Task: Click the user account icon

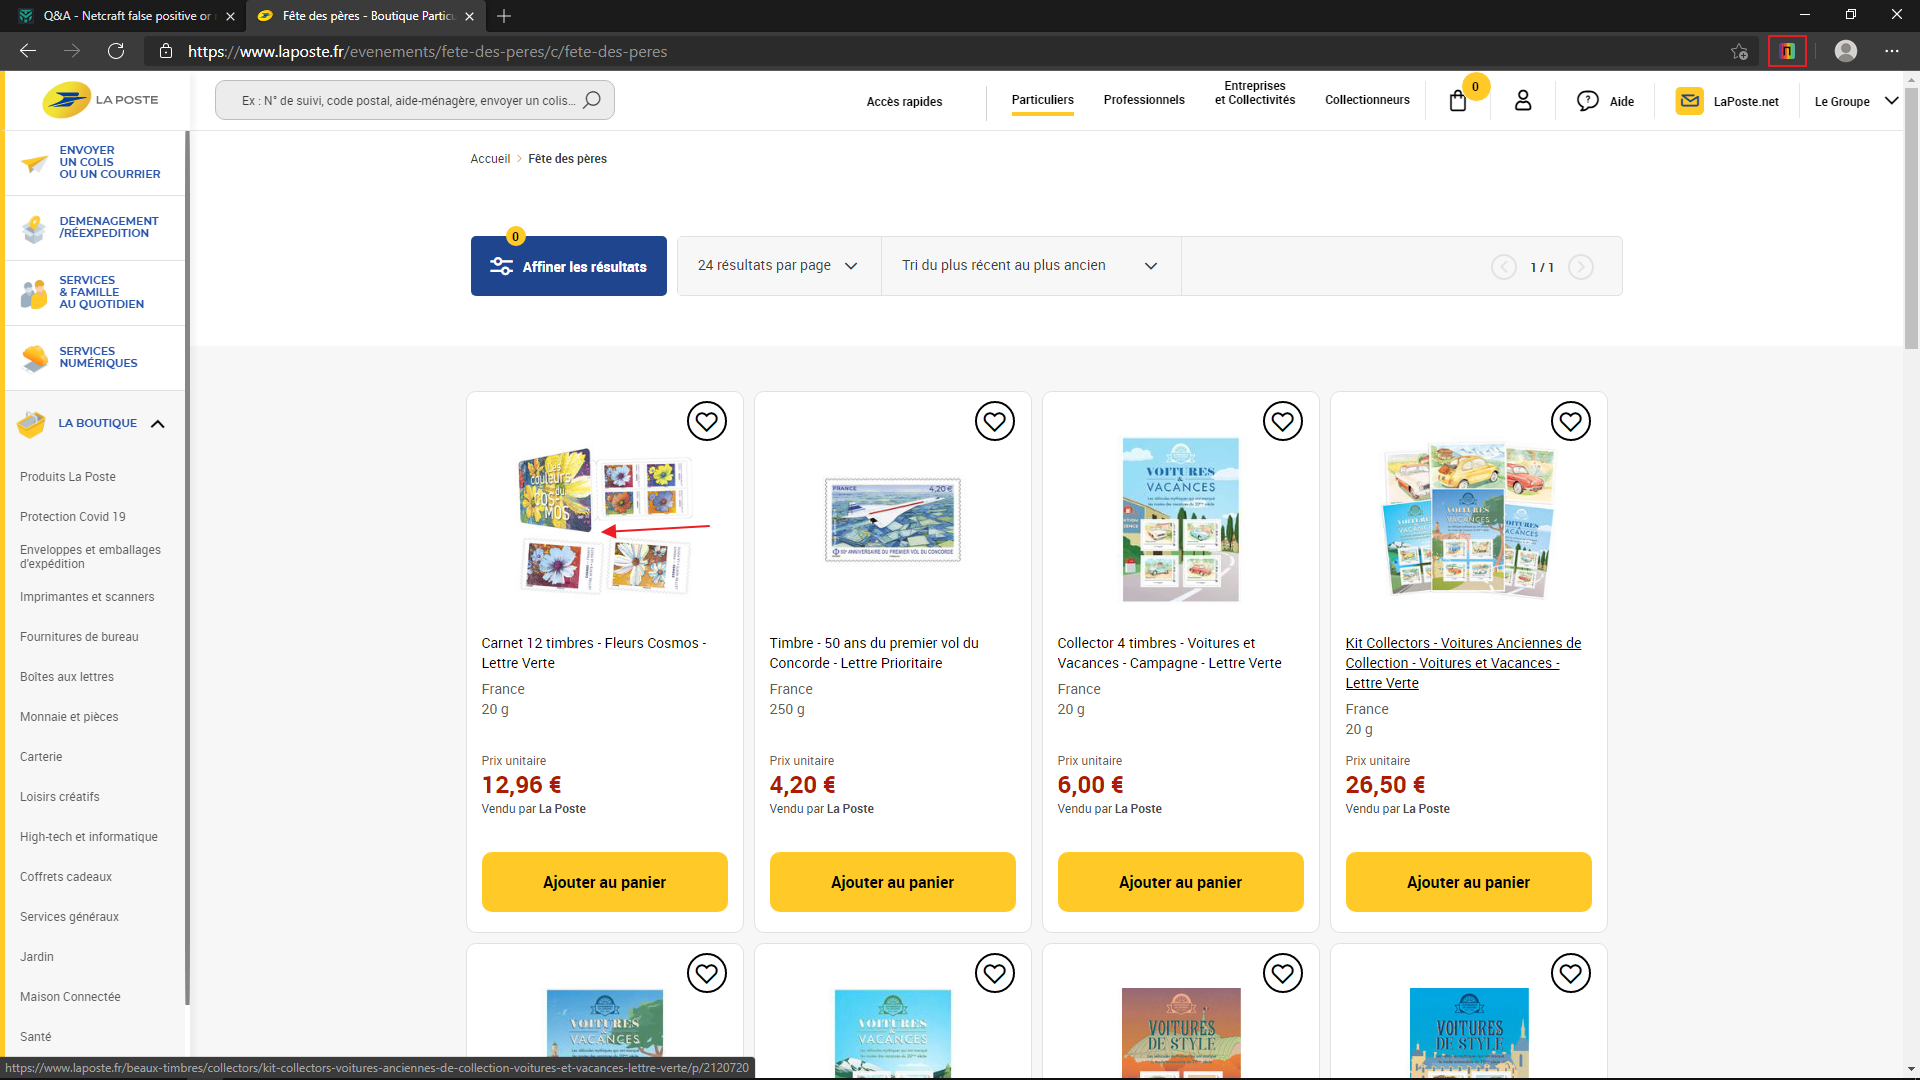Action: [1523, 100]
